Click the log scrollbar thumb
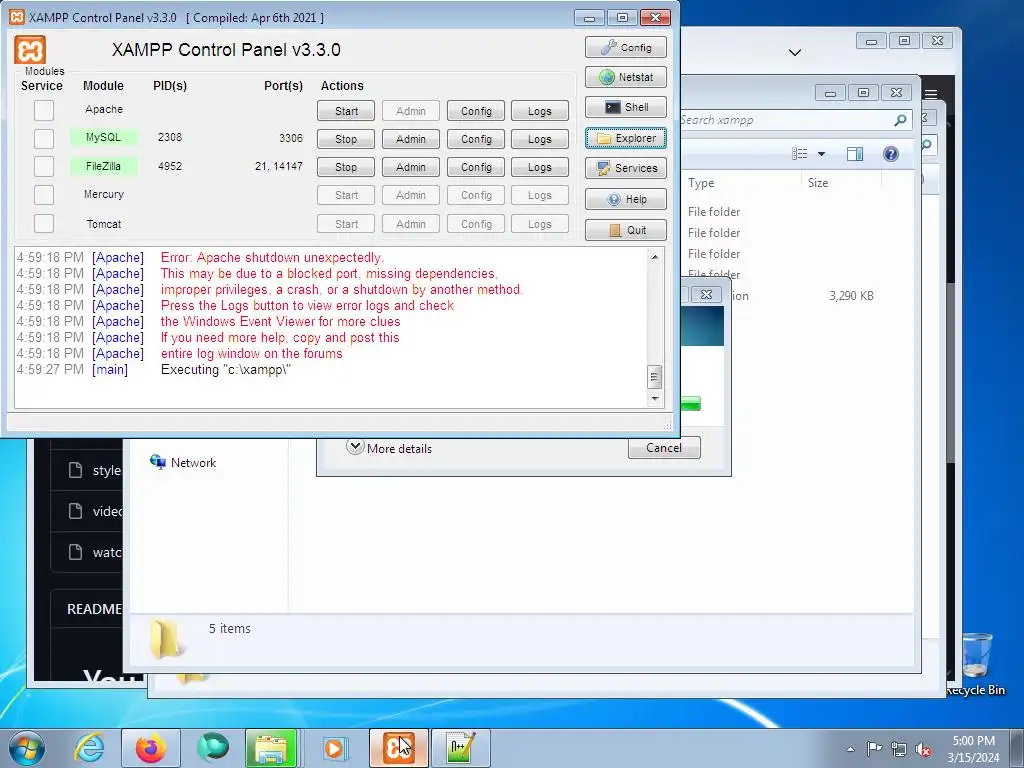 click(654, 377)
